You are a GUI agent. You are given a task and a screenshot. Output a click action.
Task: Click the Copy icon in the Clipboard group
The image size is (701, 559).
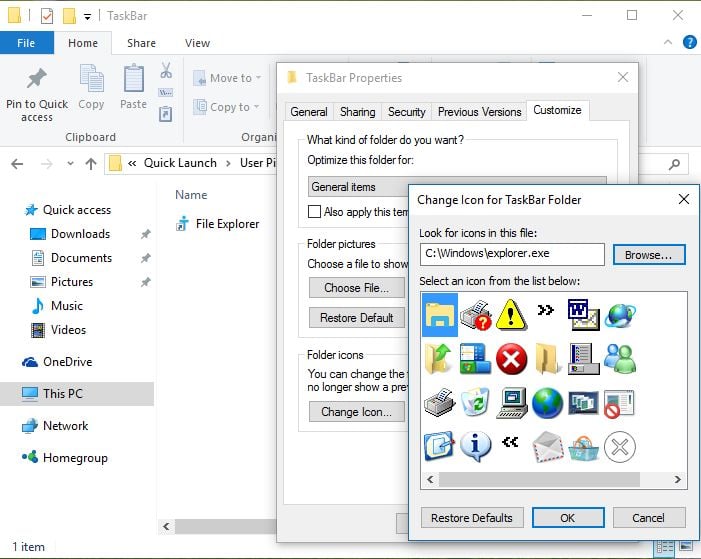click(x=91, y=87)
